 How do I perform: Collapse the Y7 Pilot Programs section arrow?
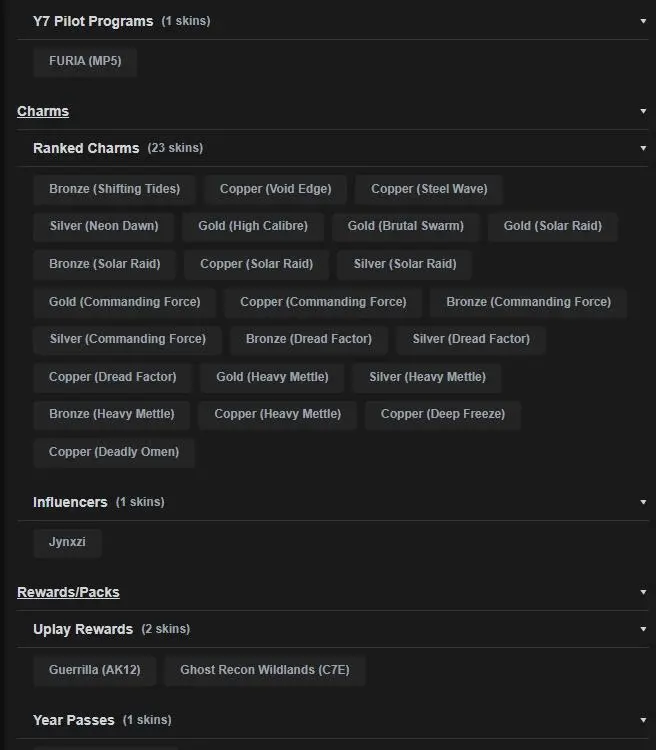(x=643, y=21)
